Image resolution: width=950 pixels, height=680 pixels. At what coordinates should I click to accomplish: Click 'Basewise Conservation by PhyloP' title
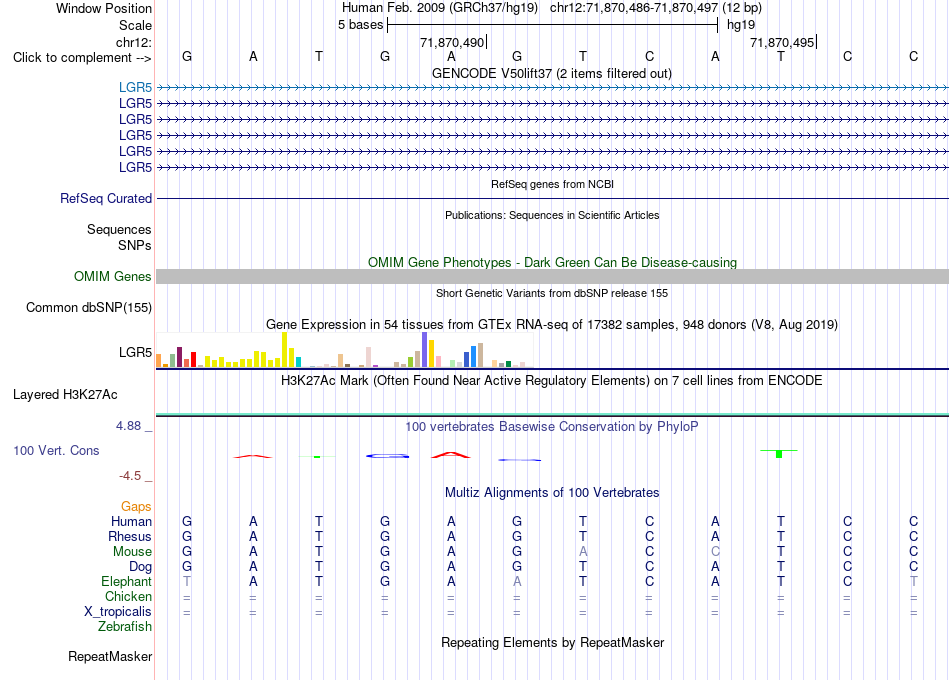[552, 427]
